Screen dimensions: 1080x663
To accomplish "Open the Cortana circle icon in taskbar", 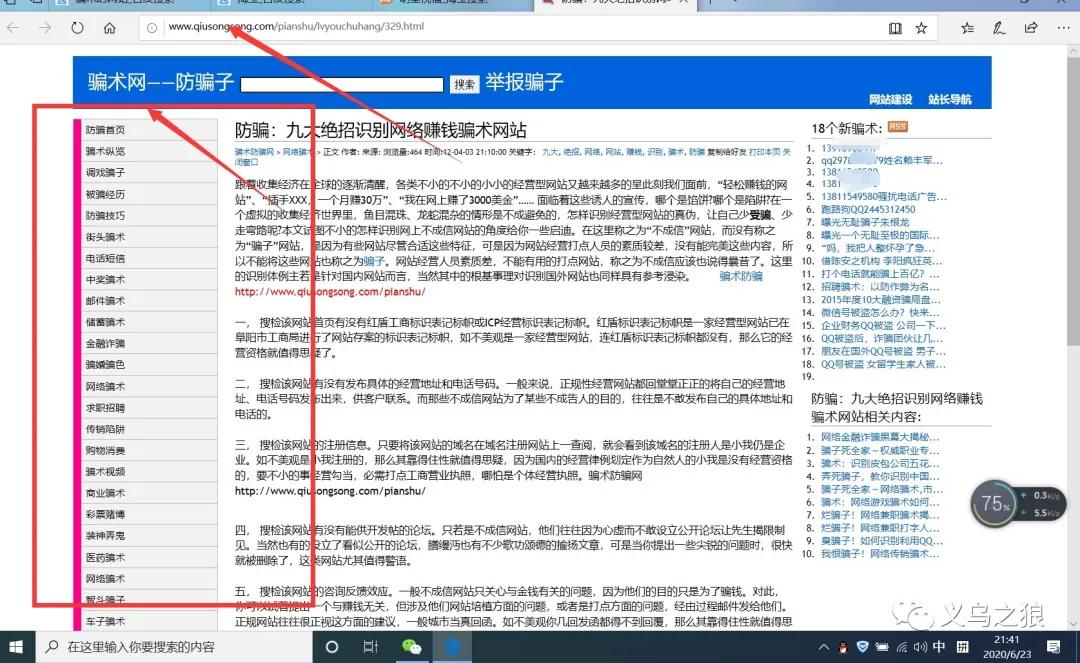I will 333,647.
